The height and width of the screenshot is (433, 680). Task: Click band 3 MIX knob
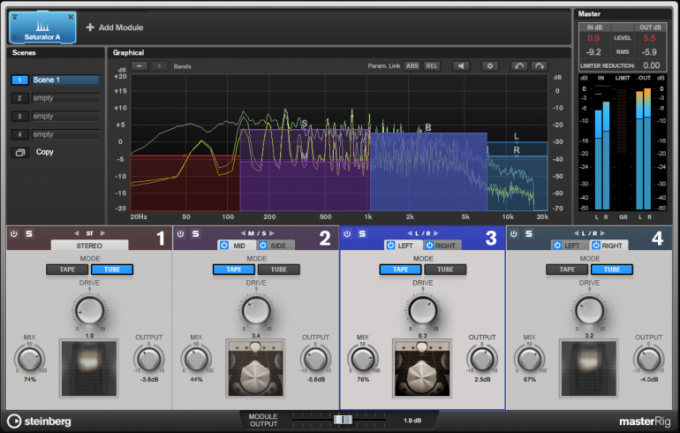(x=363, y=360)
